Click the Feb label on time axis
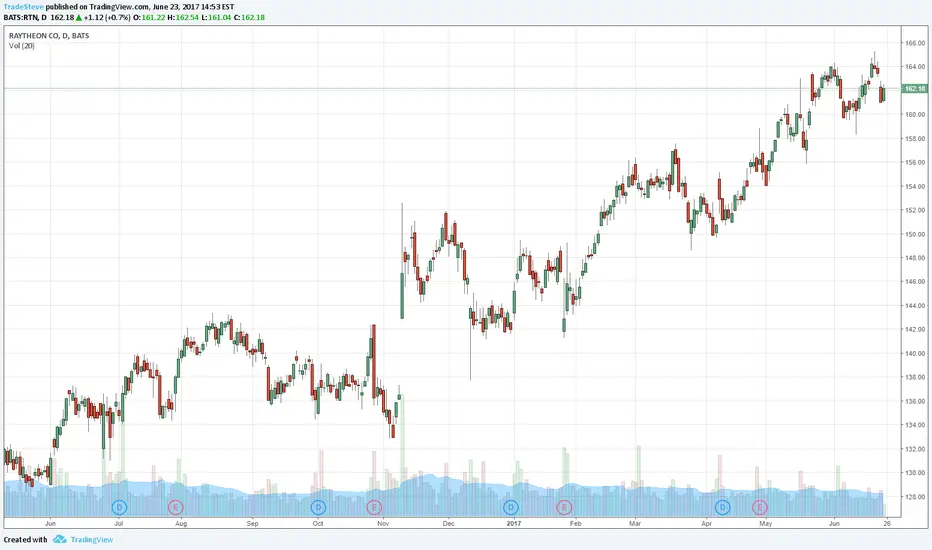This screenshot has height=550, width=932. pyautogui.click(x=575, y=524)
